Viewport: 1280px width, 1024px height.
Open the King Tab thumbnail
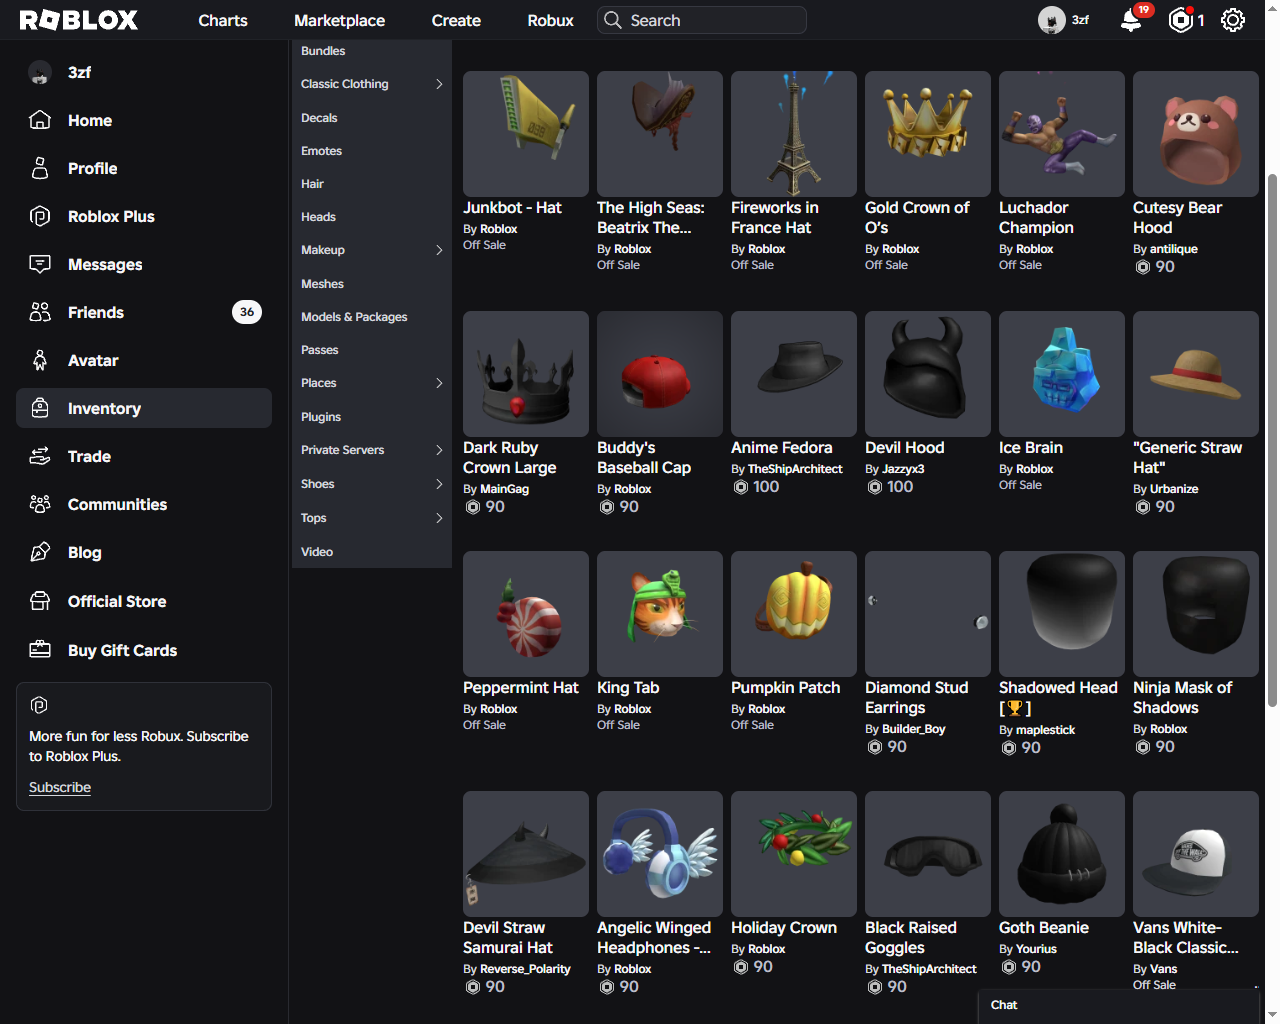(x=660, y=614)
